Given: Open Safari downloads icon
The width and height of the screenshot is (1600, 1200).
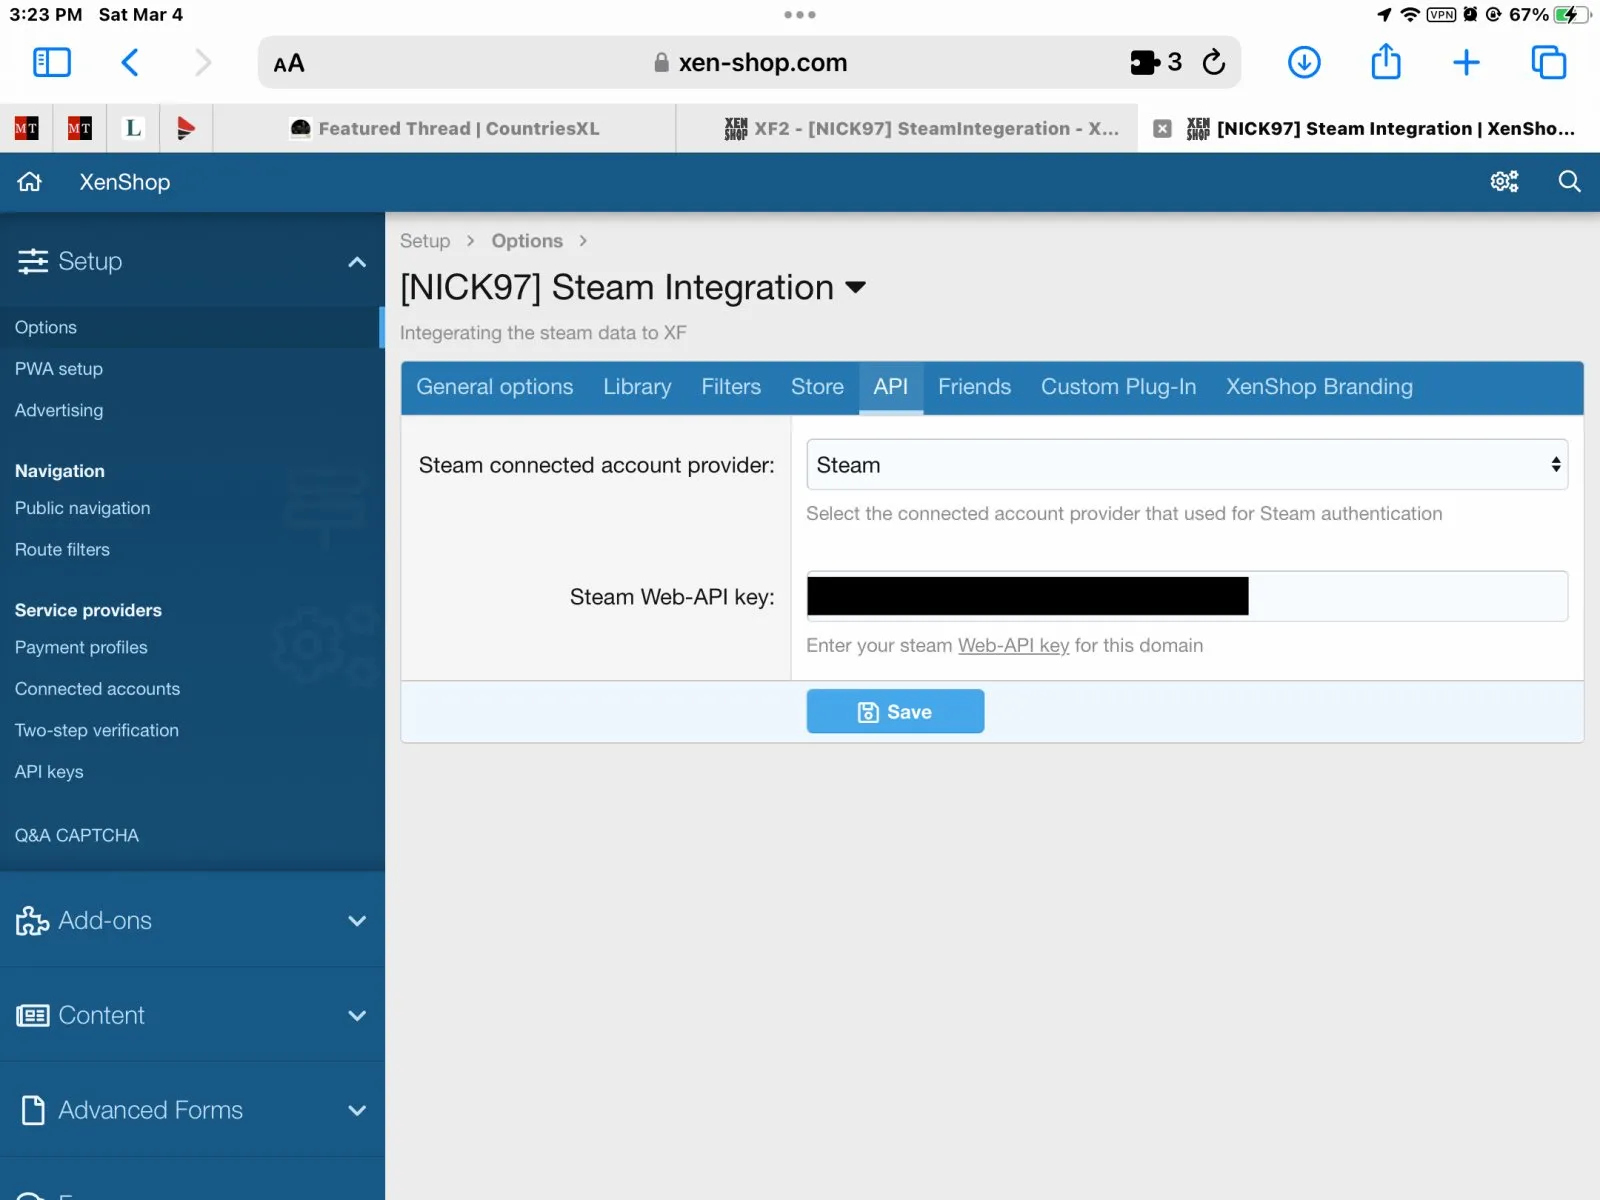Looking at the screenshot, I should (x=1303, y=63).
